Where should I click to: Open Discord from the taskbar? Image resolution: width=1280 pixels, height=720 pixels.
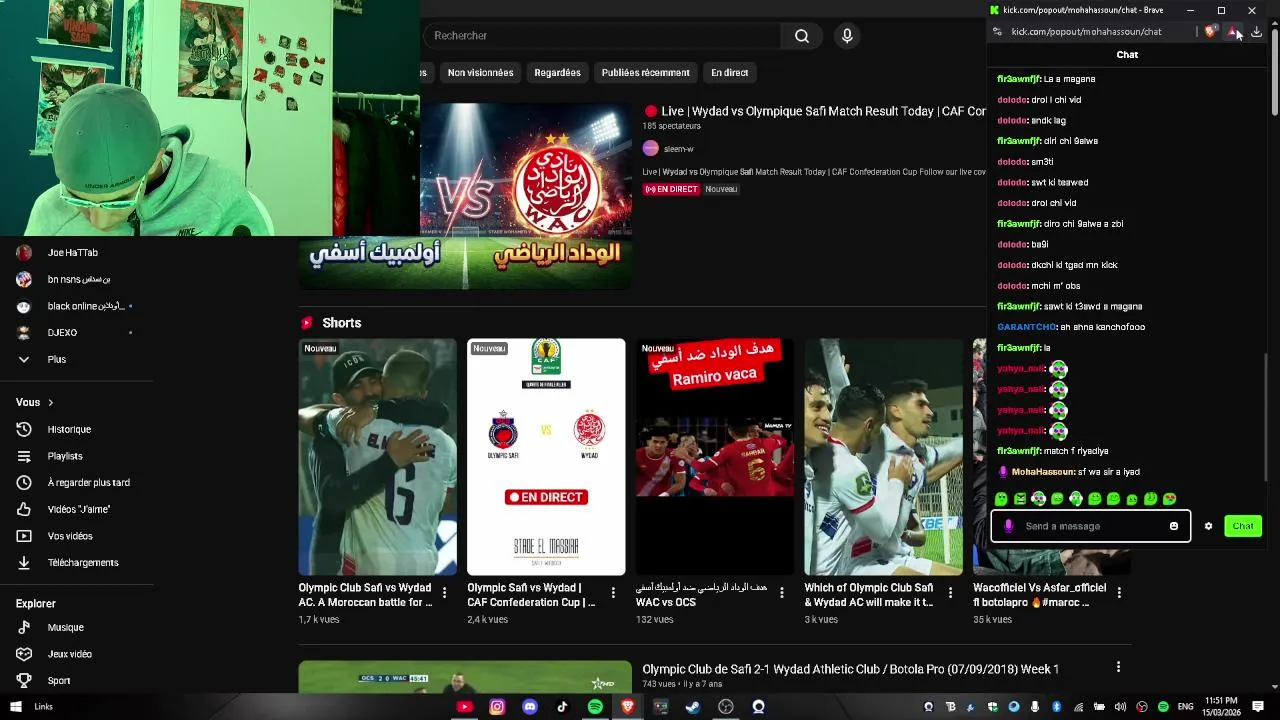point(530,707)
